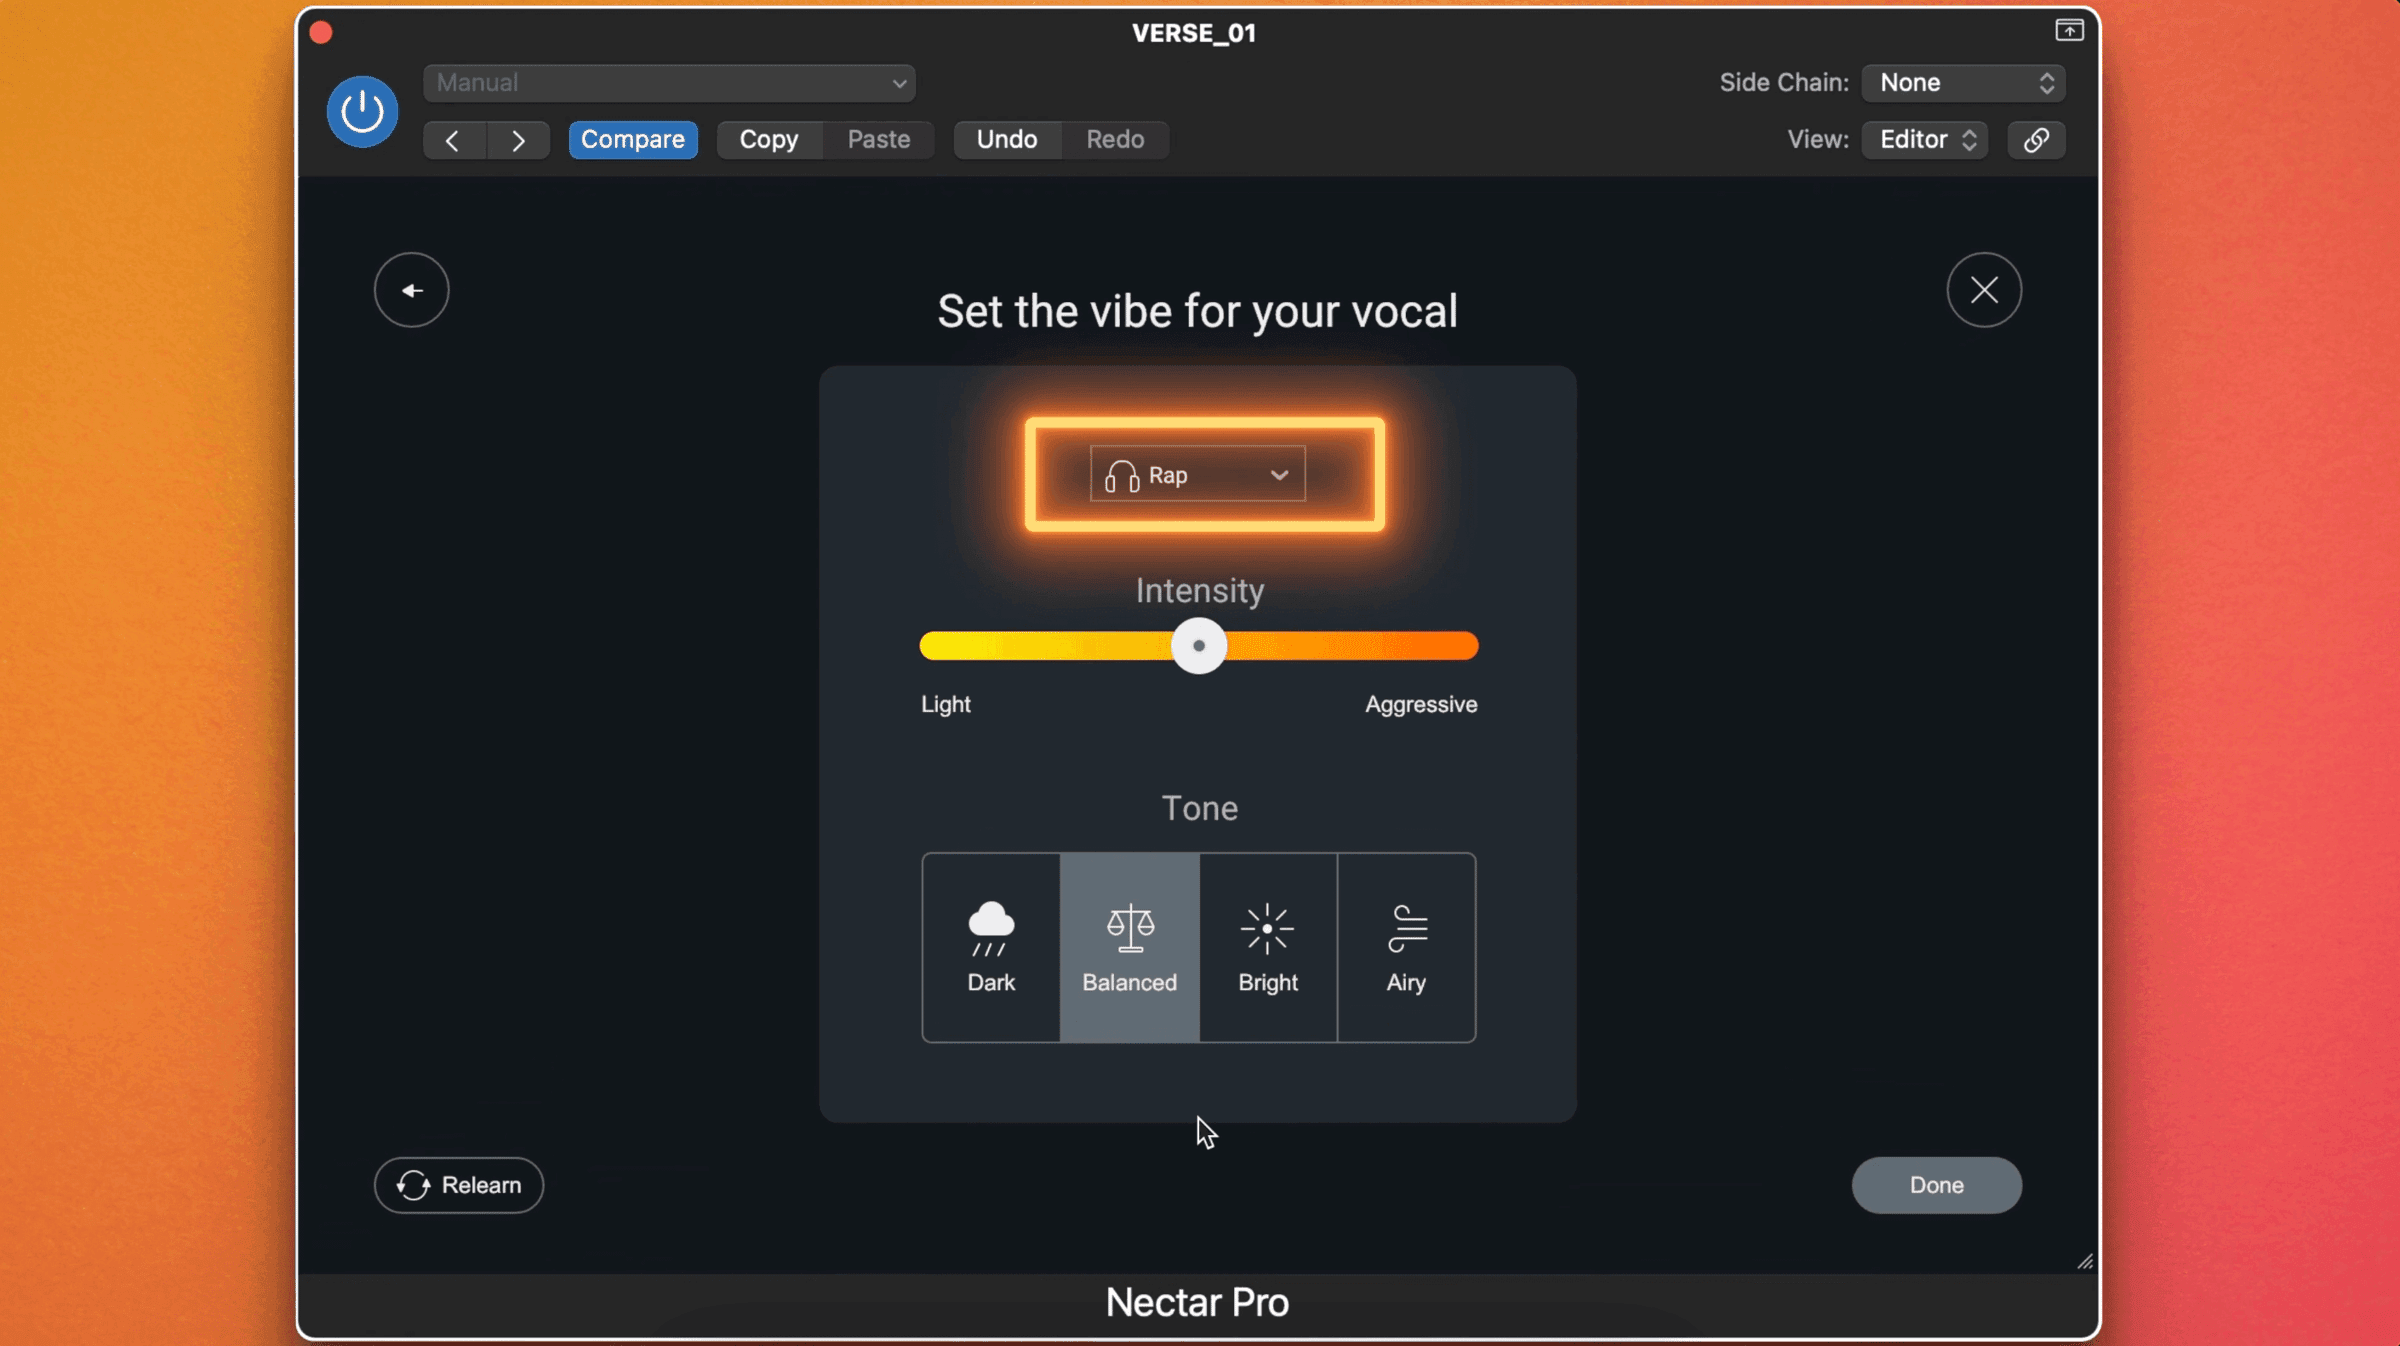Close the vocal assistant with X button
Screen dimensions: 2400x1346
[1984, 290]
